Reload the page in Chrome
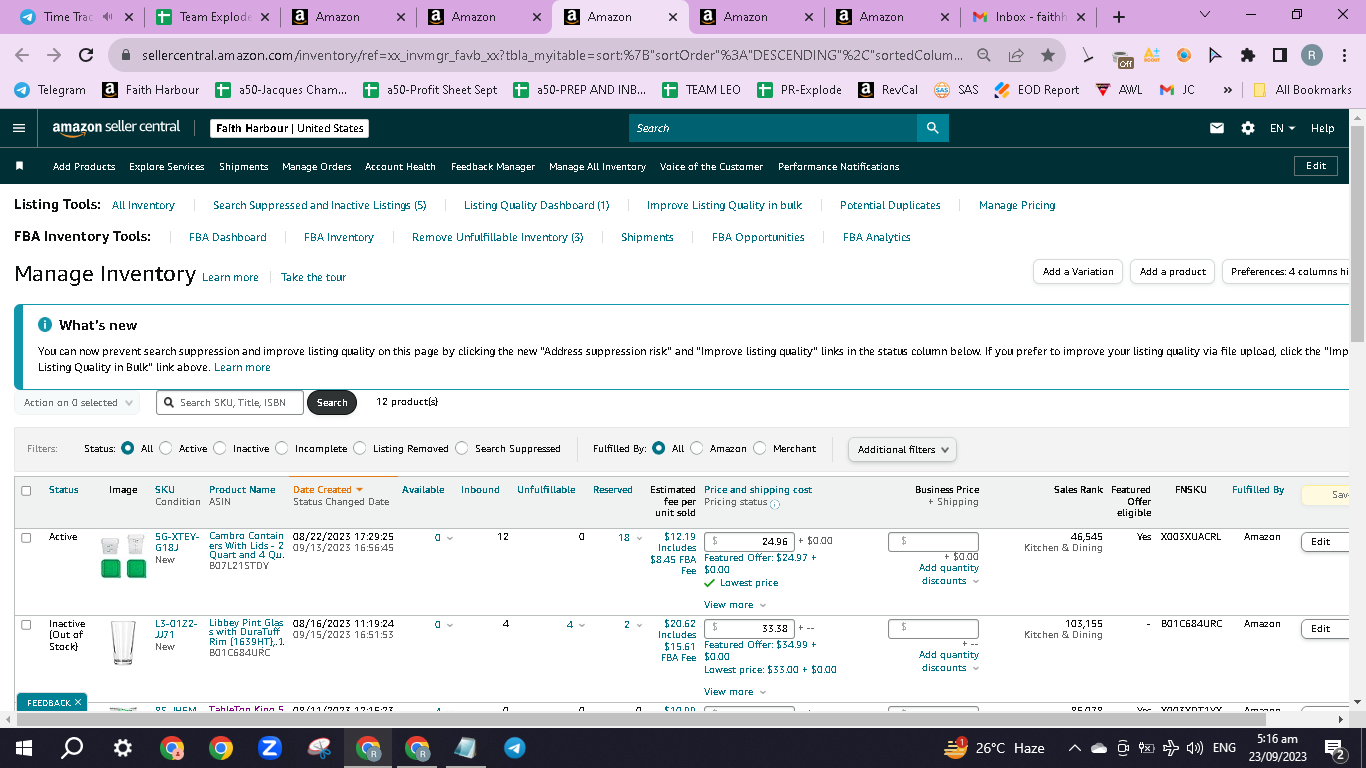This screenshot has height=768, width=1366. pyautogui.click(x=86, y=55)
